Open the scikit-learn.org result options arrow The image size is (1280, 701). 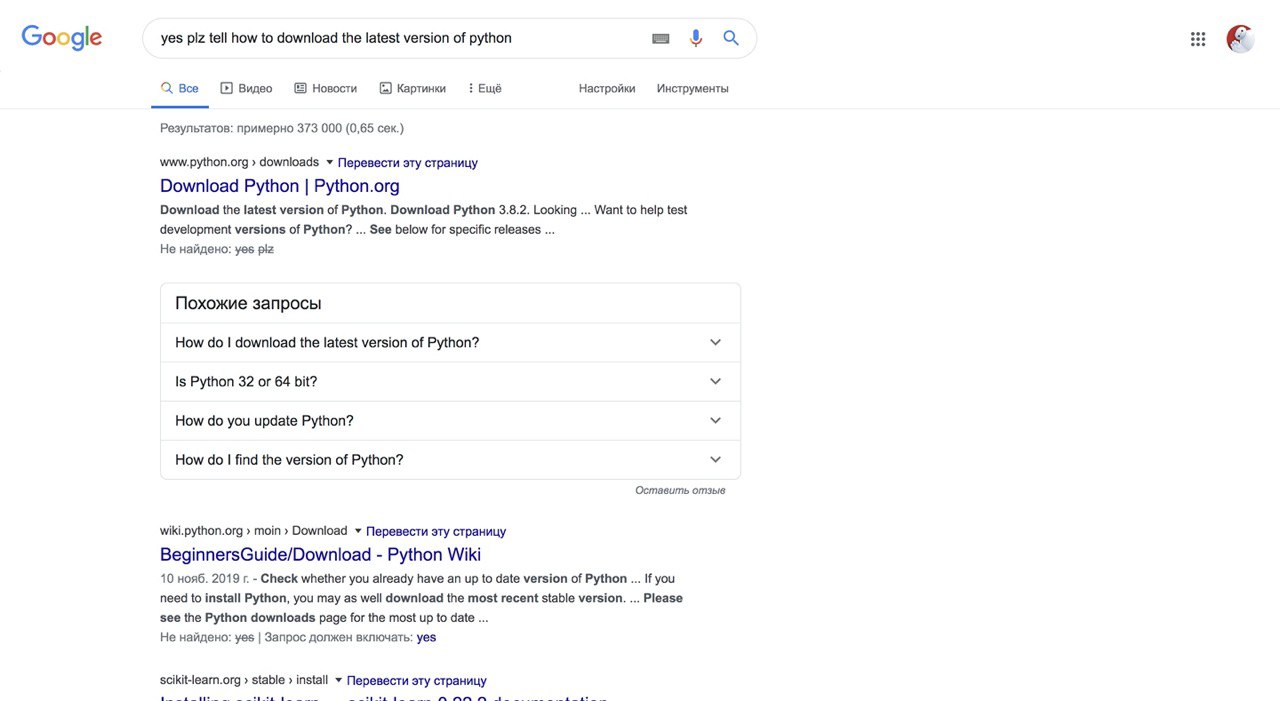point(338,680)
